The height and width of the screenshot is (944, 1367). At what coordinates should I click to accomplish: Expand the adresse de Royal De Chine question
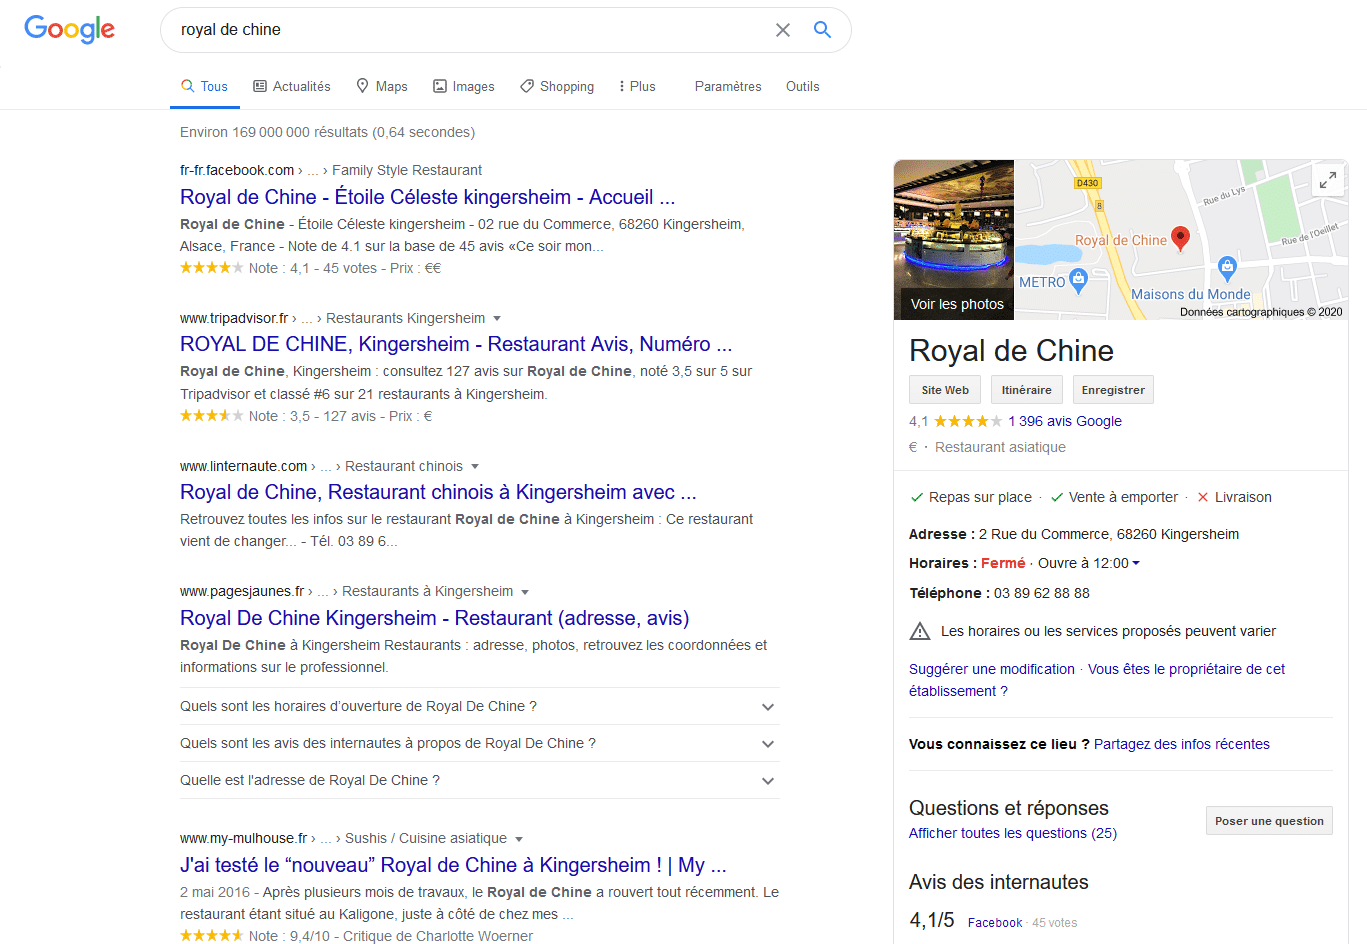tap(480, 780)
